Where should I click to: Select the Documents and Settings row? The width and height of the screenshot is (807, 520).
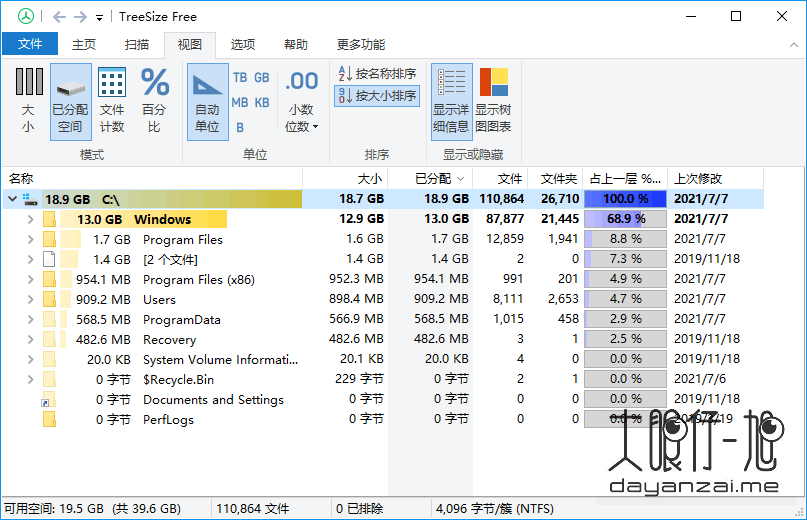coord(383,400)
